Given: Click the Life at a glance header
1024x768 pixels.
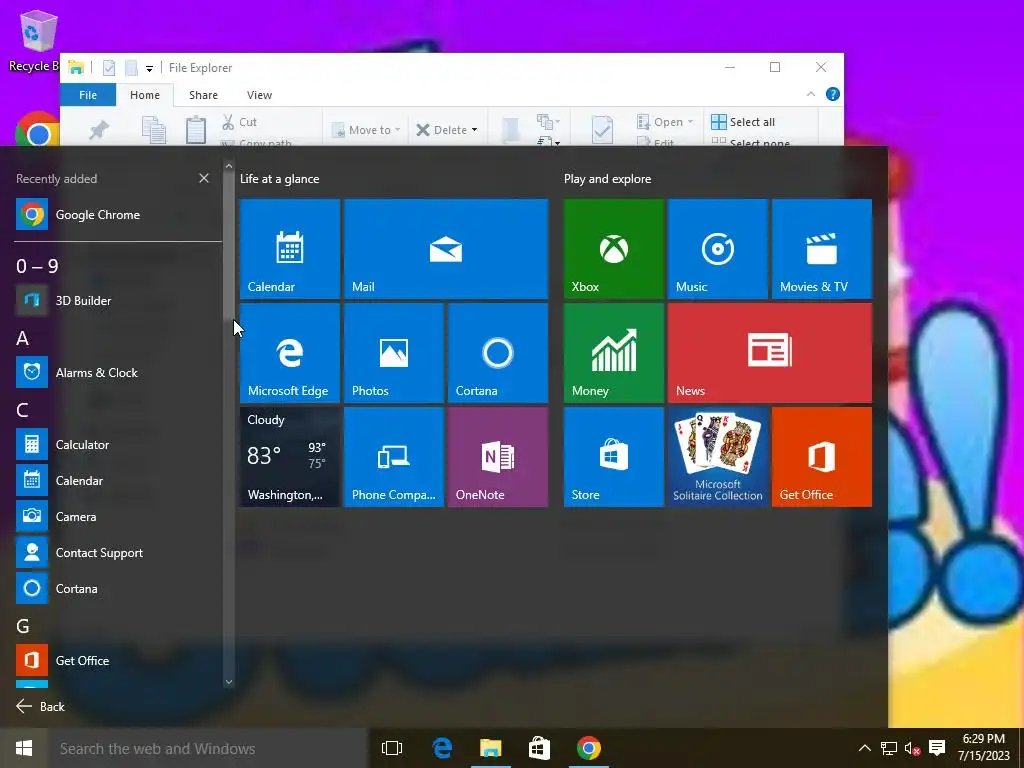Looking at the screenshot, I should (x=280, y=179).
